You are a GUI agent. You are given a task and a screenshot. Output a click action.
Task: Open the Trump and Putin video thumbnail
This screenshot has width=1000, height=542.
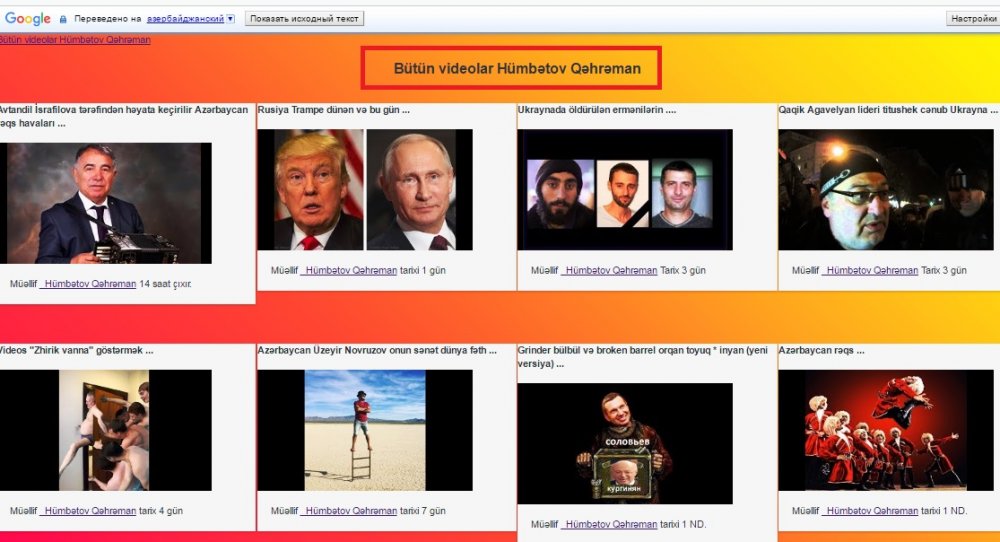pyautogui.click(x=365, y=189)
